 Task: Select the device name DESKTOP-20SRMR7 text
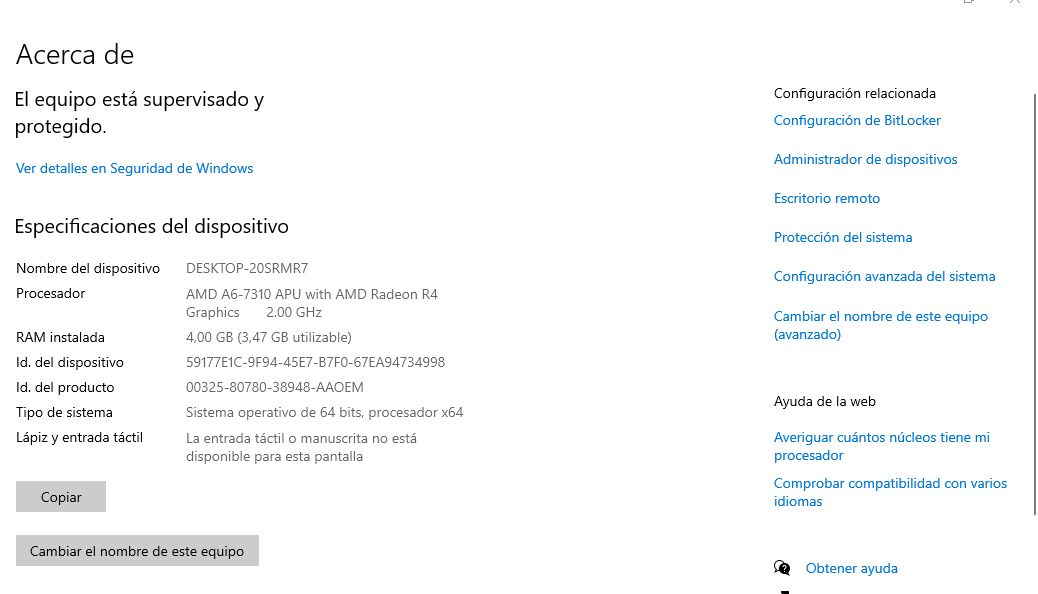point(247,268)
